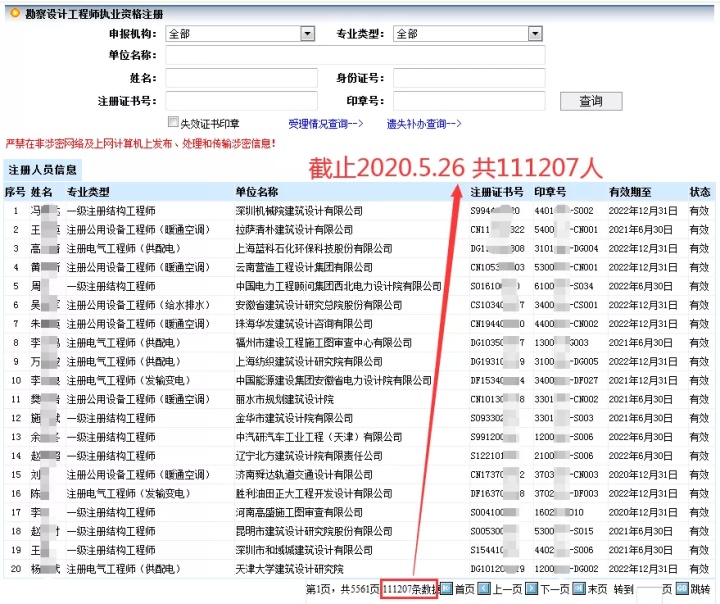Click the page summary text 第1页，共5561页
The height and width of the screenshot is (604, 720).
343,589
